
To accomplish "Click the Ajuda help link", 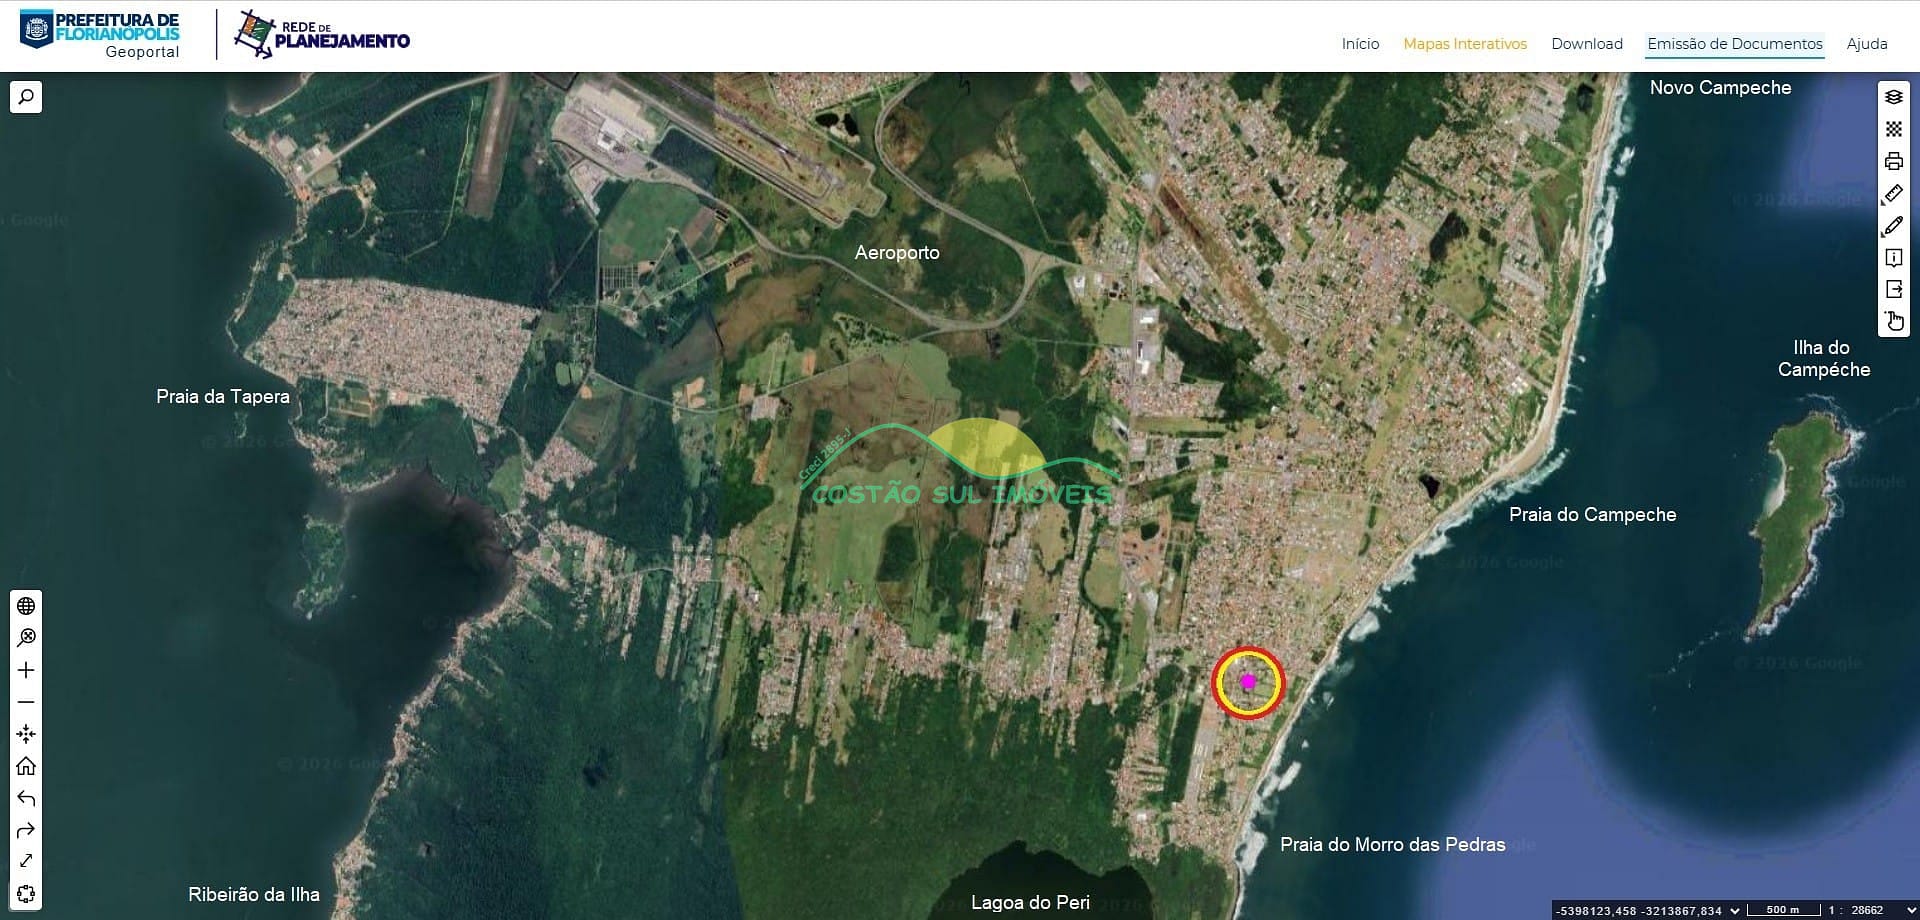I will coord(1866,44).
